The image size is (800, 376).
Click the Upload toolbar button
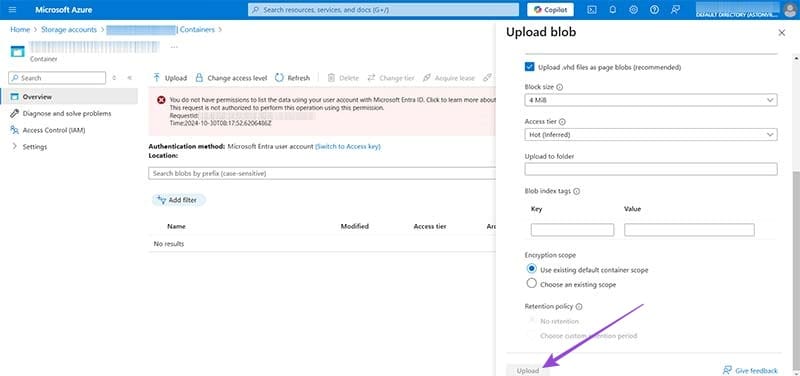click(x=170, y=78)
